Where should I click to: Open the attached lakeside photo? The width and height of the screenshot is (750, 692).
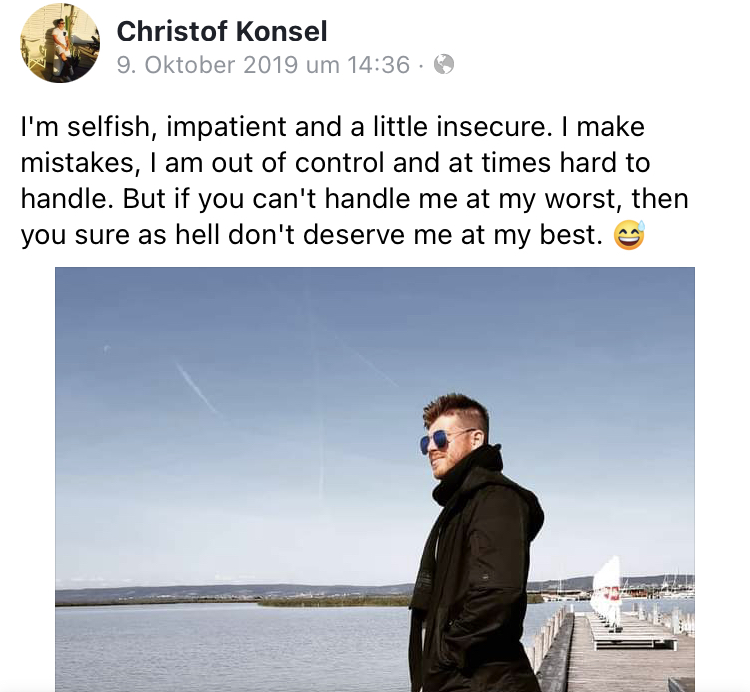tap(375, 479)
